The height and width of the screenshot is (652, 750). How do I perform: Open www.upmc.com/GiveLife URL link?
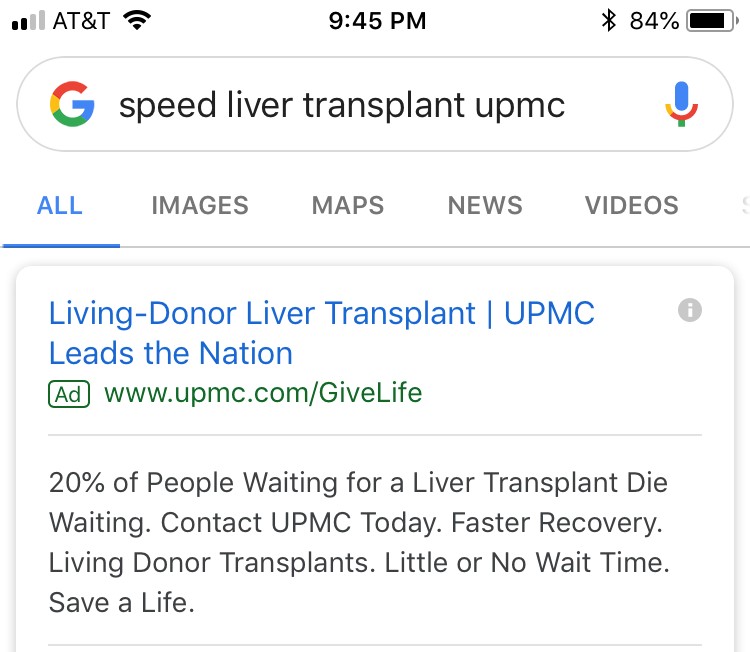tap(263, 393)
